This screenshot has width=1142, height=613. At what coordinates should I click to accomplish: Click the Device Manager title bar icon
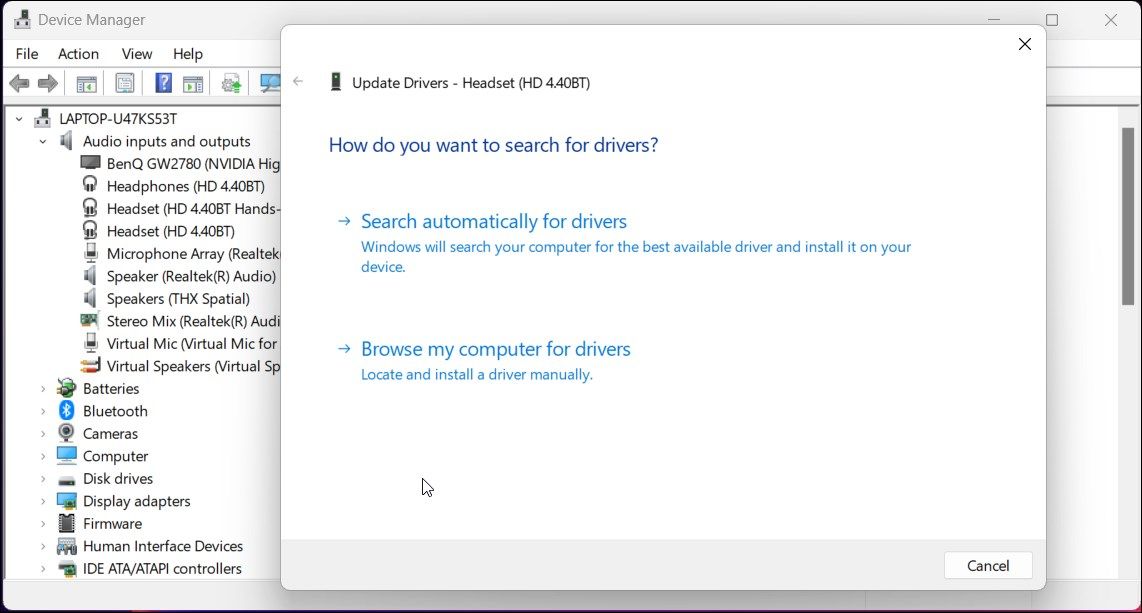point(22,20)
